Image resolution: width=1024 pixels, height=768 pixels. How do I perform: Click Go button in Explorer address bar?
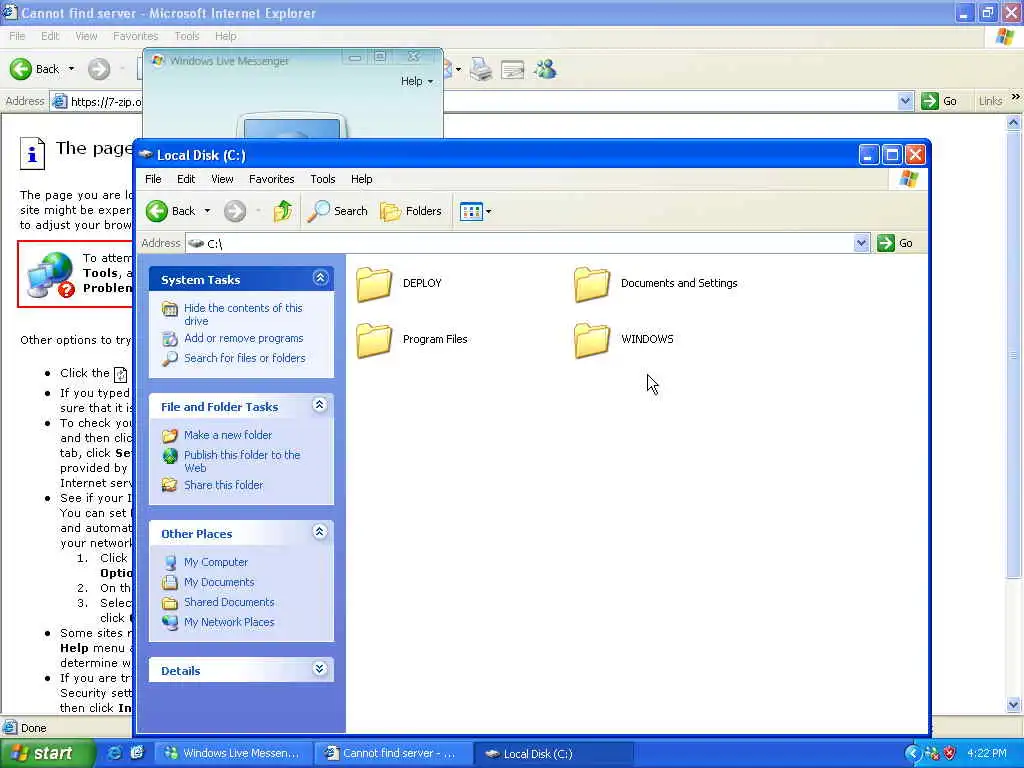(895, 243)
